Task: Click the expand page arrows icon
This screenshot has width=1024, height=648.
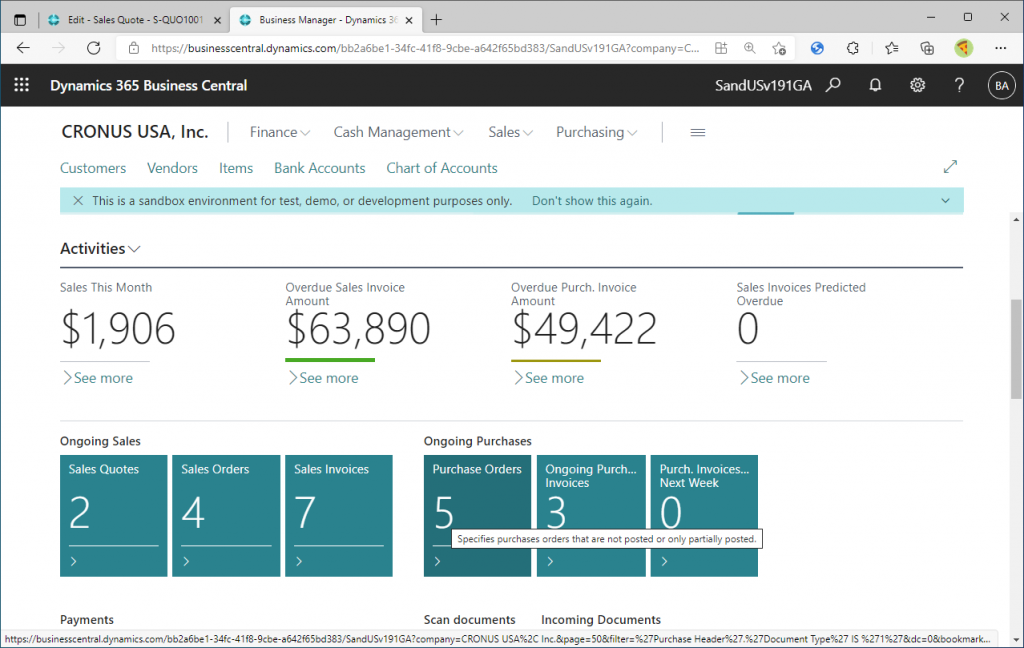Action: (x=950, y=167)
